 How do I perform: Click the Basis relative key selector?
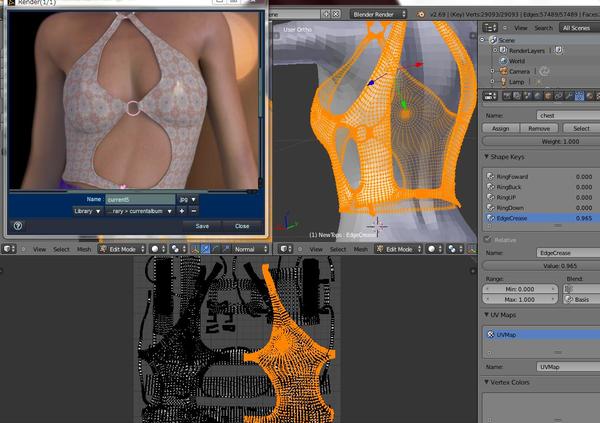581,299
